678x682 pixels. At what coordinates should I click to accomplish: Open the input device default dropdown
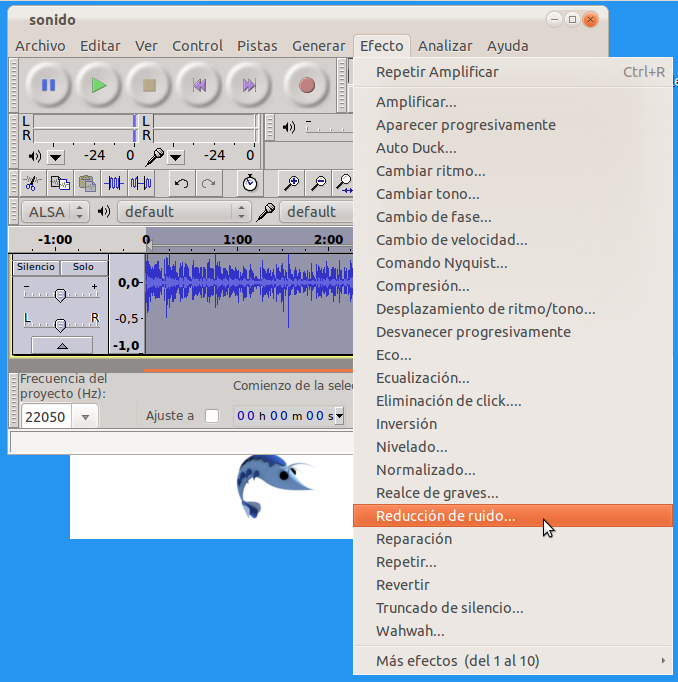(316, 212)
